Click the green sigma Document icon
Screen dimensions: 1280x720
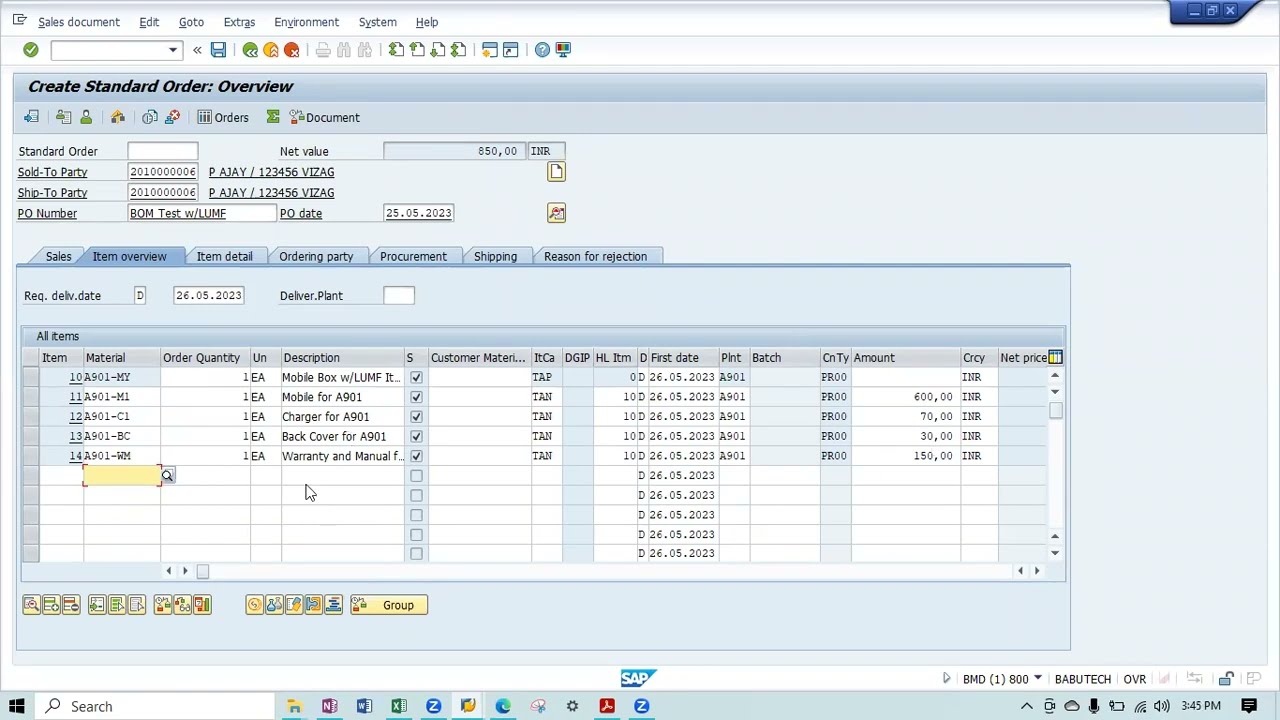(273, 118)
